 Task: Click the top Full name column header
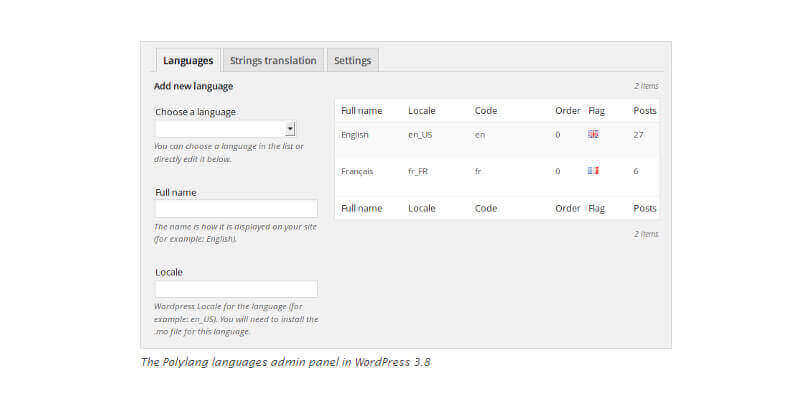362,111
